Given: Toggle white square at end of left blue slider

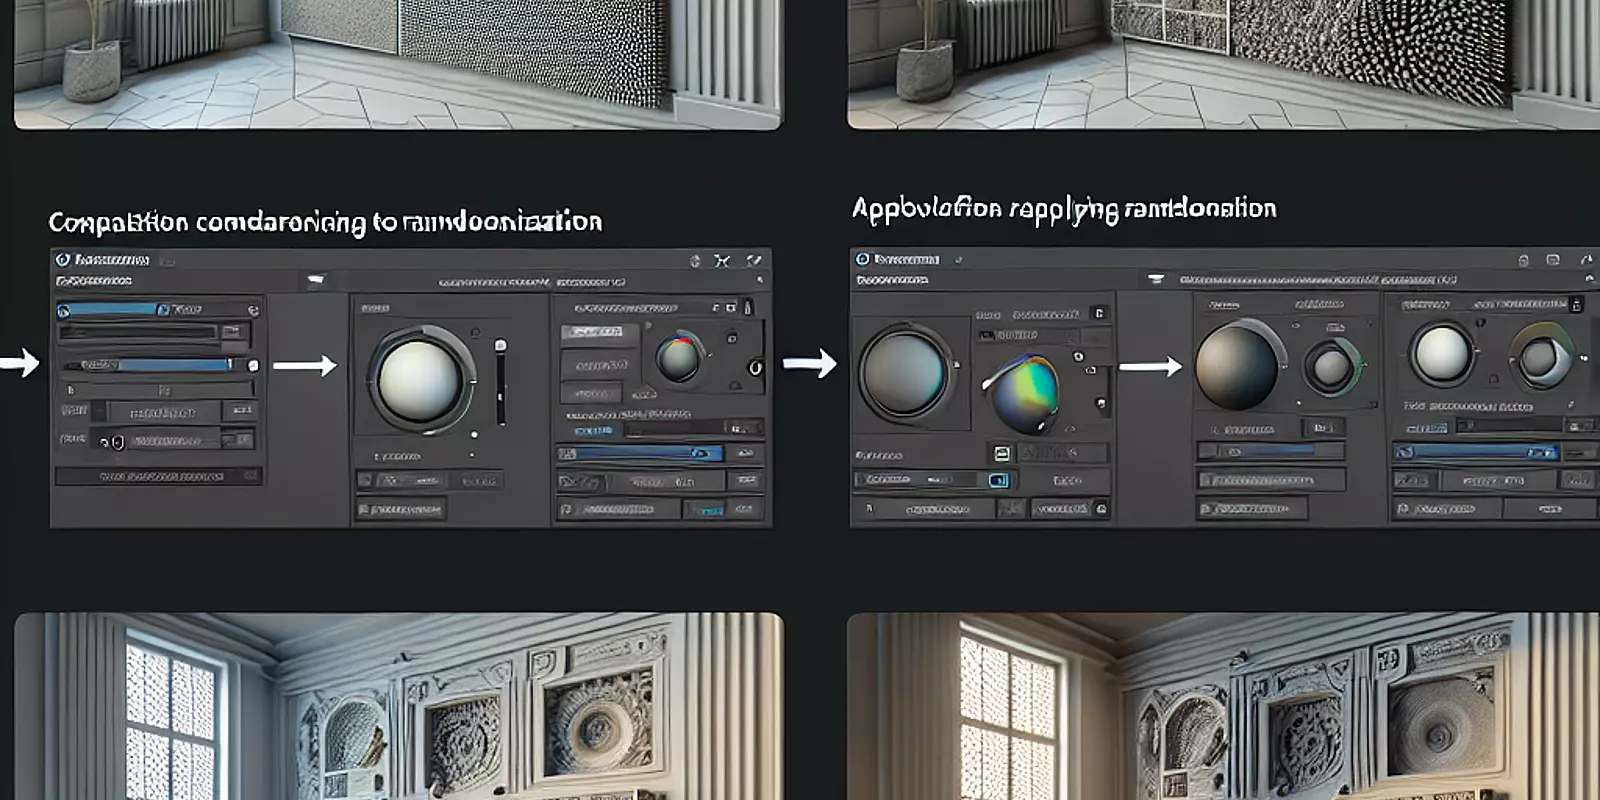Looking at the screenshot, I should pos(252,366).
